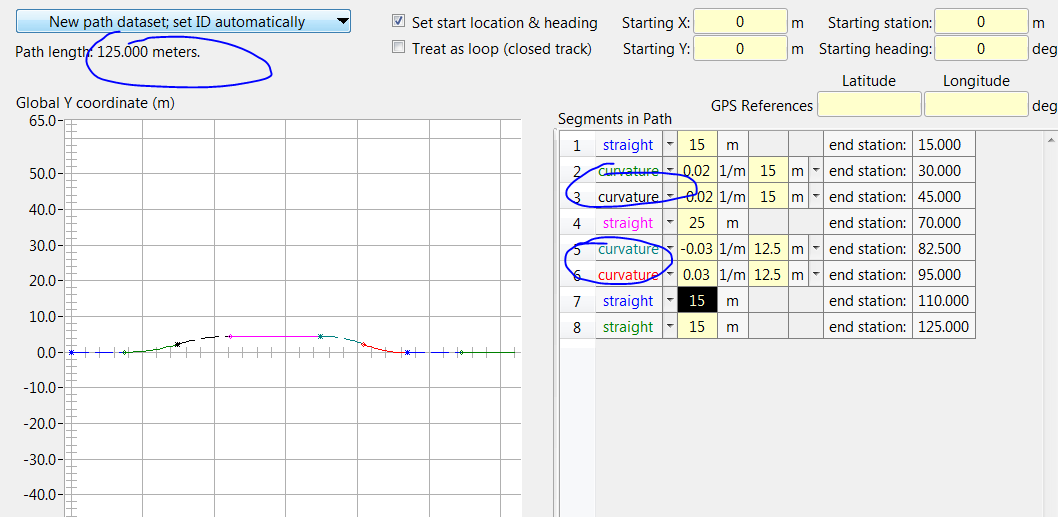Open segment 4 straight type dropdown arrow
Image resolution: width=1058 pixels, height=517 pixels.
tap(669, 223)
